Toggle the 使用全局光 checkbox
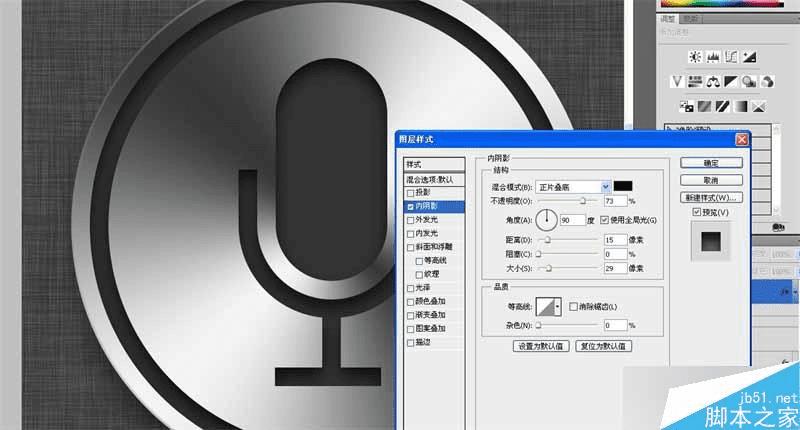This screenshot has width=800, height=430. pyautogui.click(x=605, y=220)
